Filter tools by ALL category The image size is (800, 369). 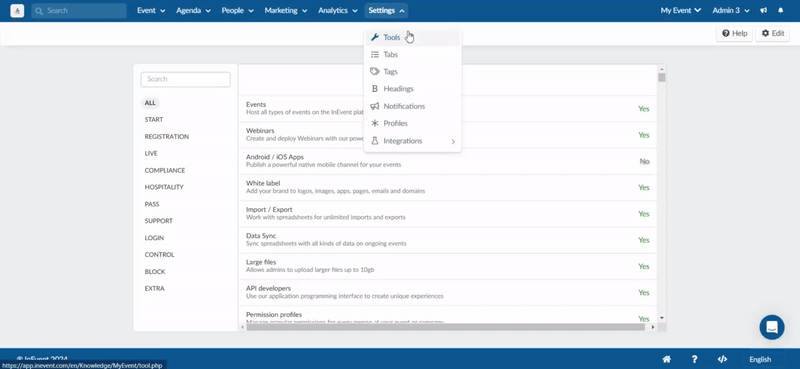click(x=150, y=103)
